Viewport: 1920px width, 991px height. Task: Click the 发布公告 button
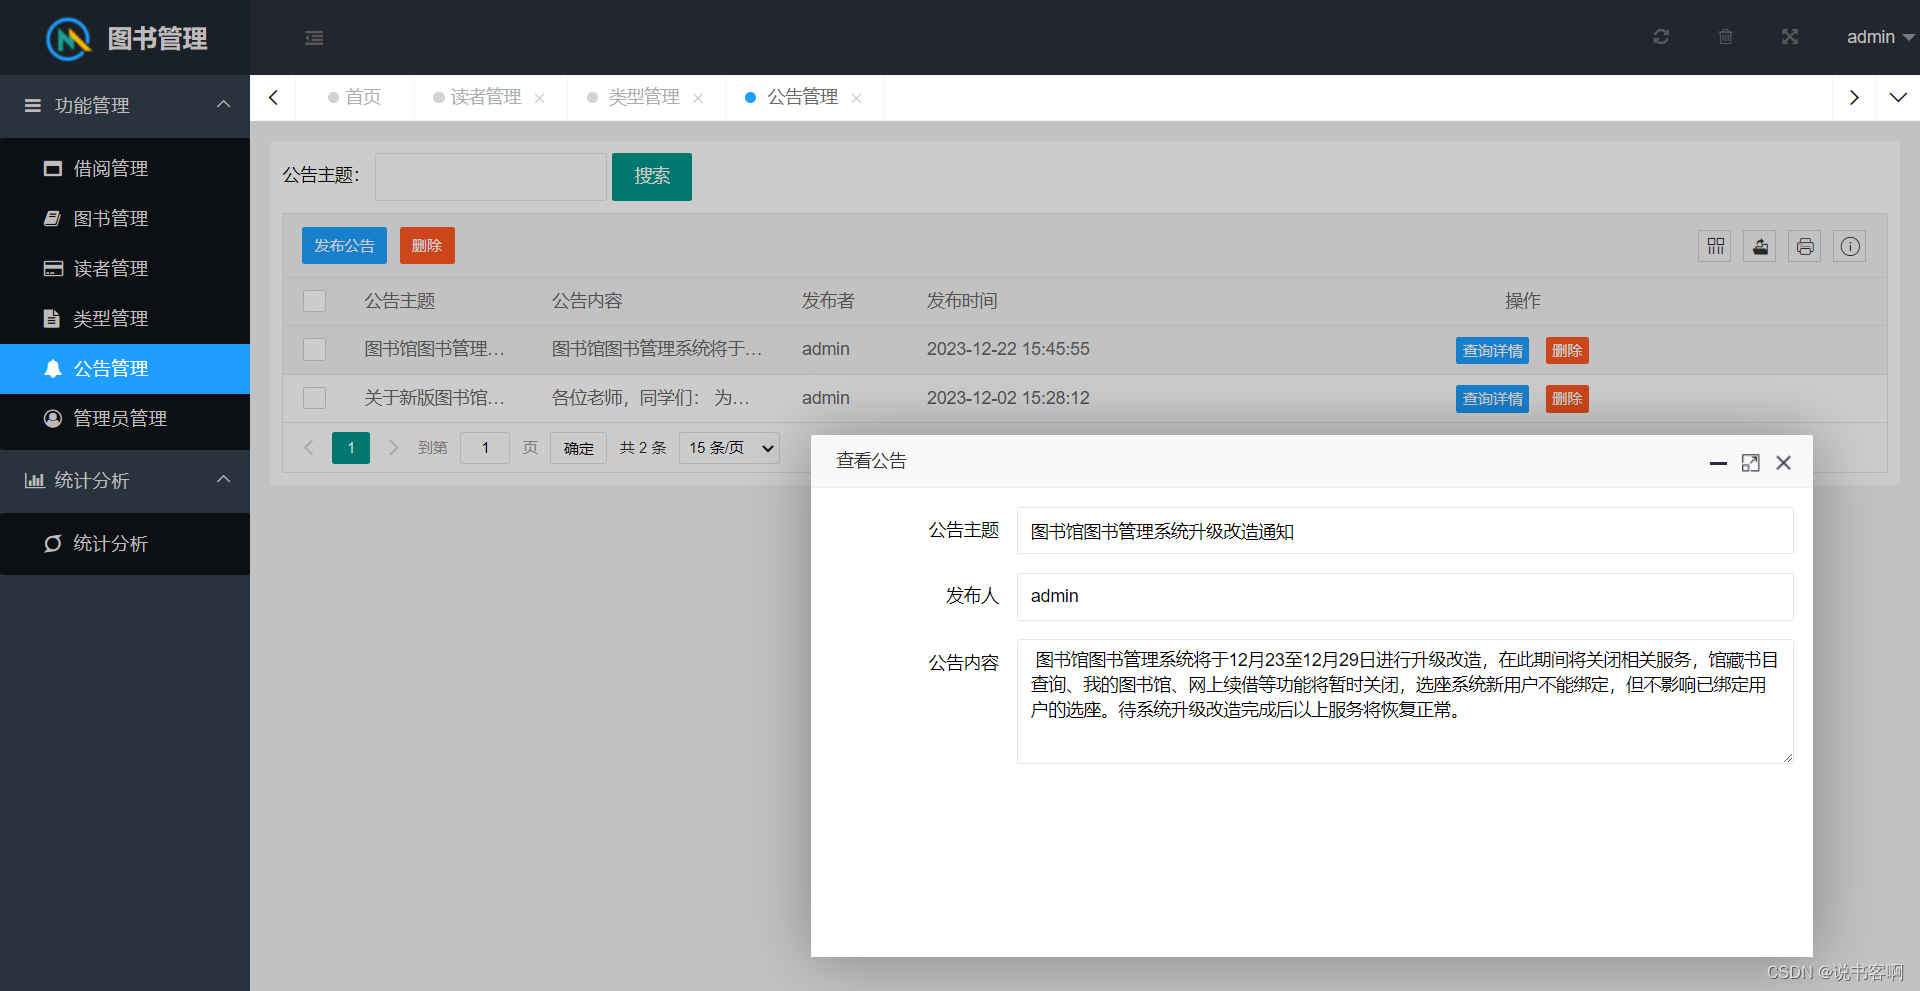(x=344, y=246)
